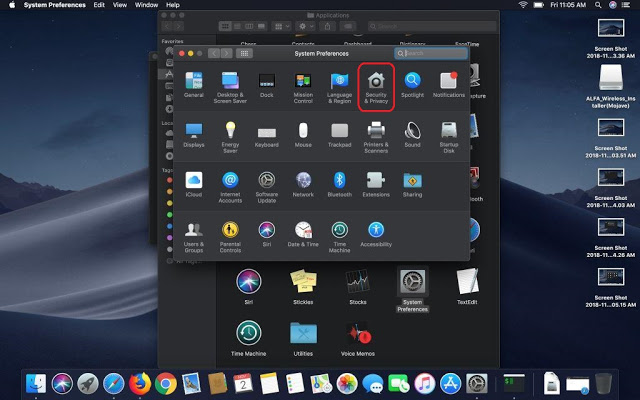Viewport: 640px width, 400px height.
Task: Open the Bluetooth preference pane
Action: [340, 180]
